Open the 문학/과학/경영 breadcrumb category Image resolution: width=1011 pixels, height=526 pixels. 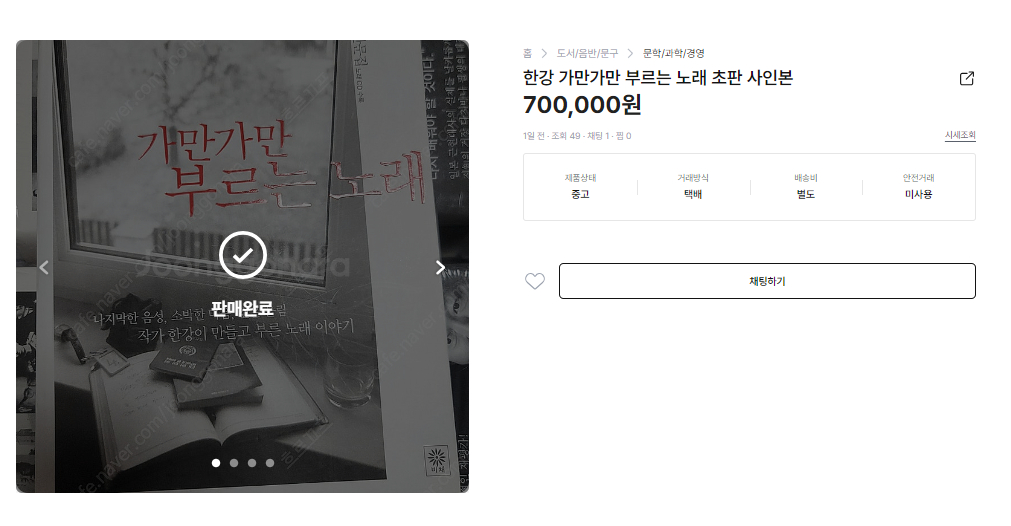674,53
